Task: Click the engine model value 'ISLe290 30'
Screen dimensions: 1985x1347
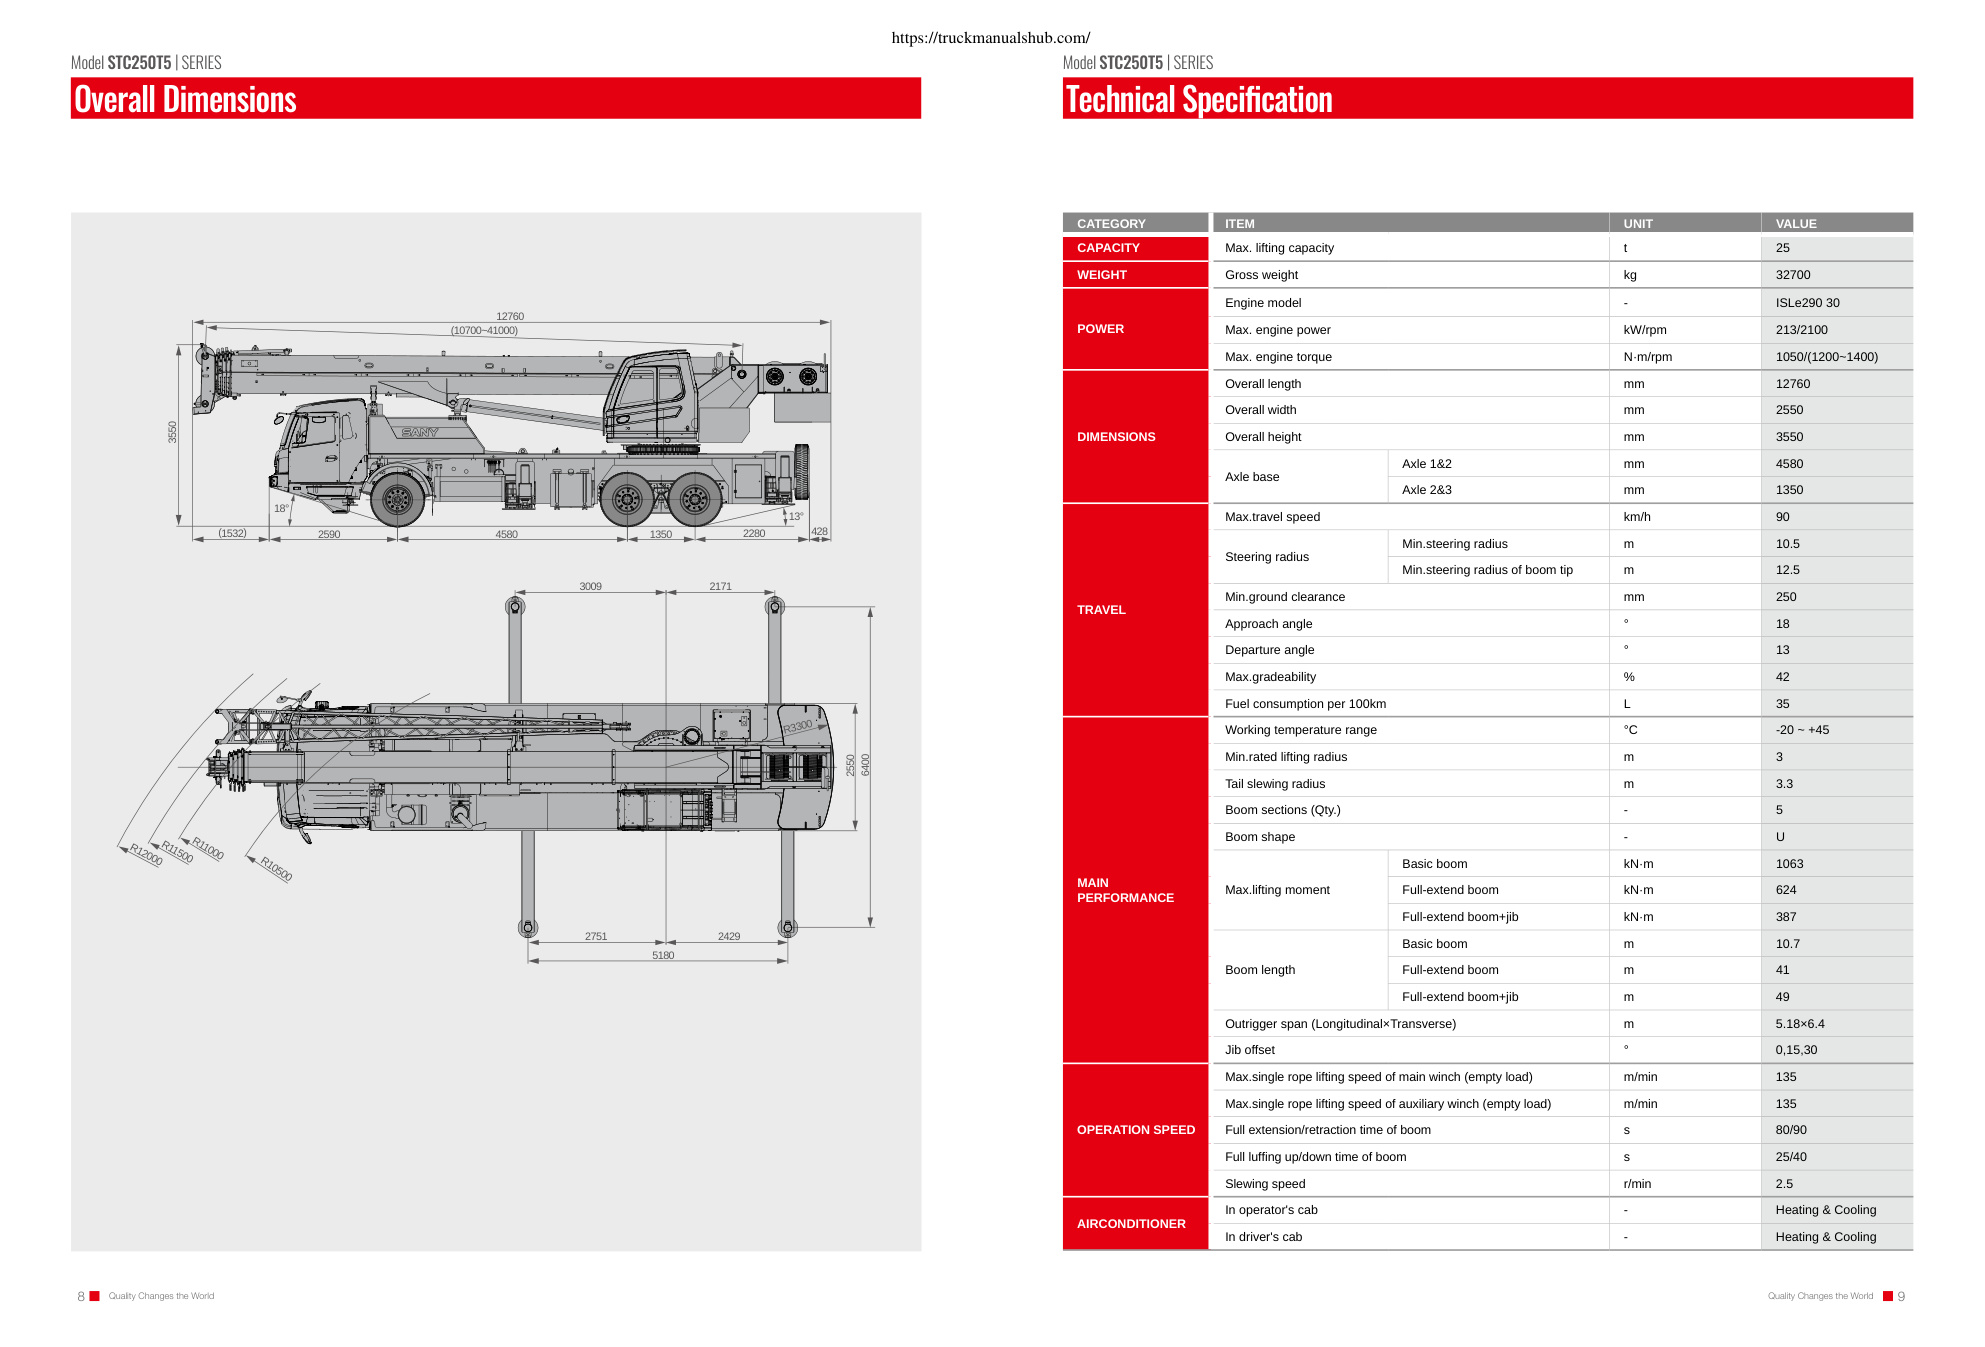Action: point(1807,303)
